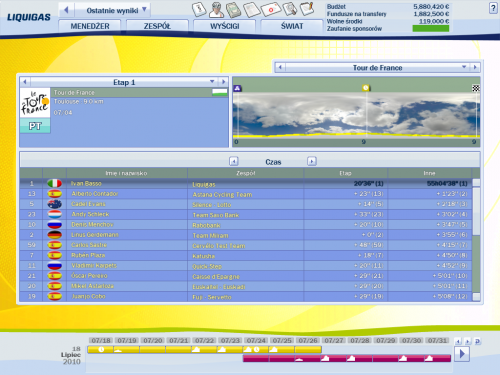
Task: Open the cash stack finances icon
Action: coord(234,10)
